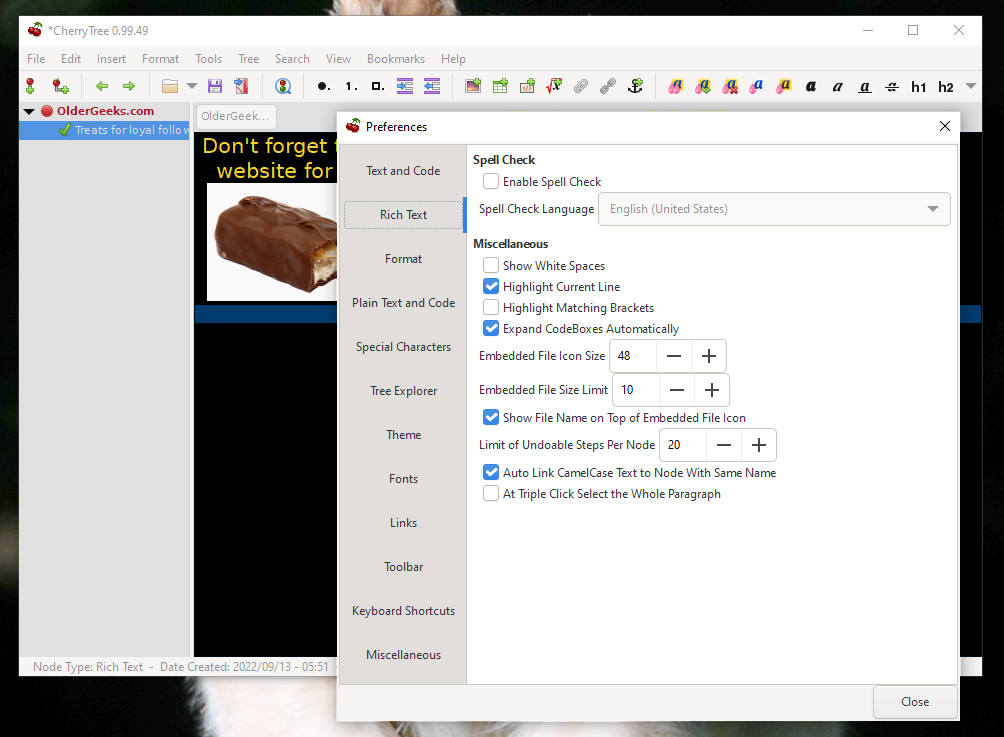Screen dimensions: 1004x737
Task: Open the File menu
Action: 36,59
